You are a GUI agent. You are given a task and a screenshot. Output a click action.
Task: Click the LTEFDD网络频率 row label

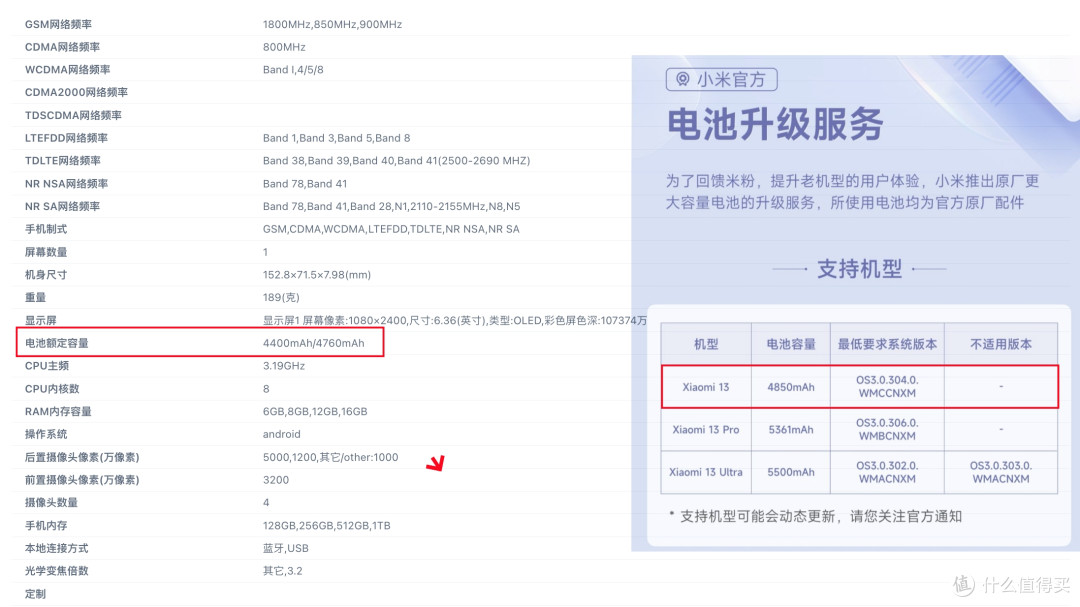coord(66,138)
